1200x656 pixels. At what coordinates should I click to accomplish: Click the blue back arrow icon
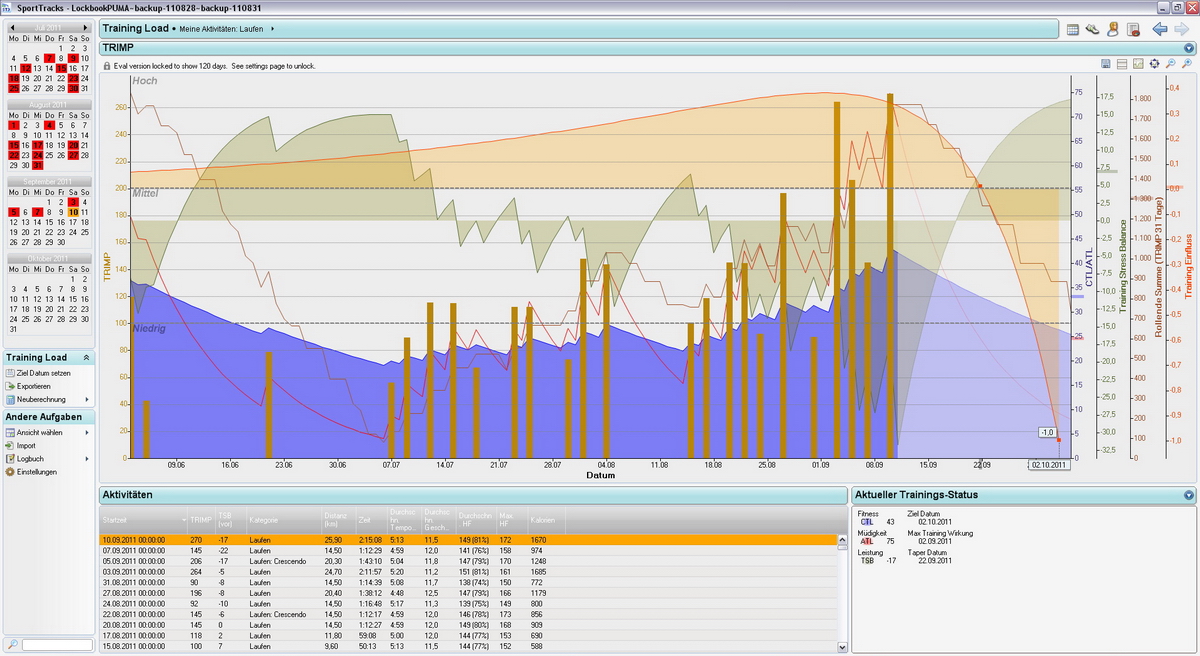pos(1160,29)
